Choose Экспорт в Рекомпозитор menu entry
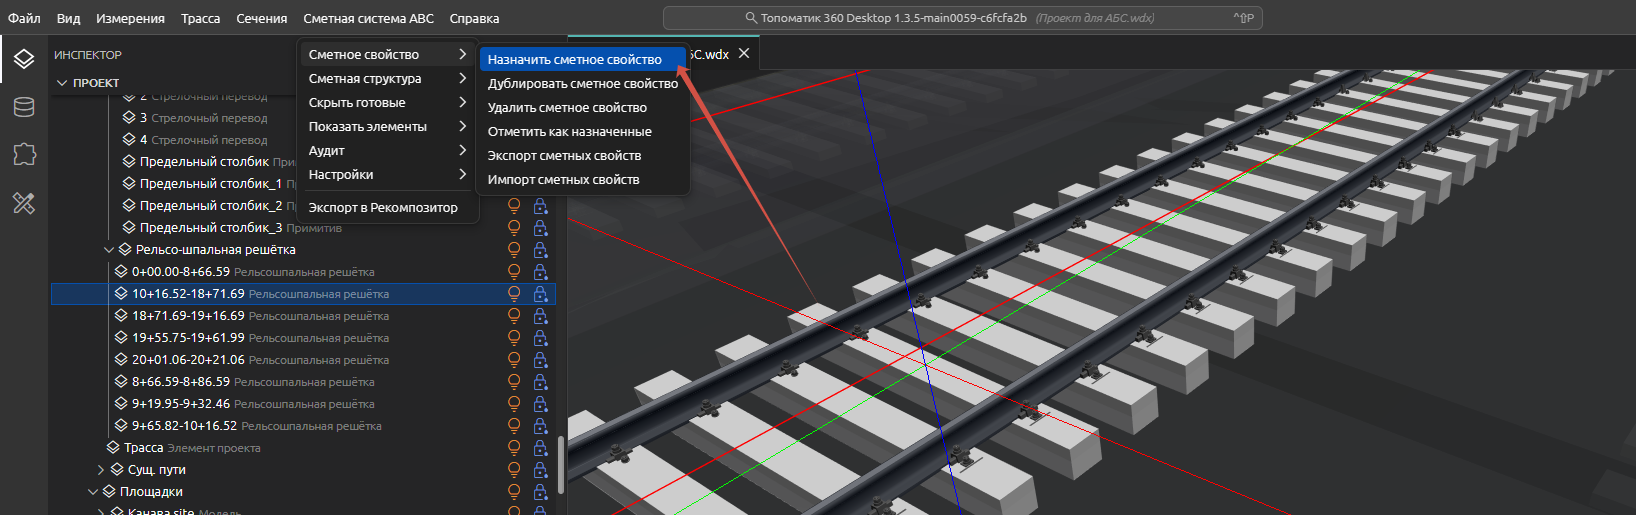1636x515 pixels. (388, 208)
